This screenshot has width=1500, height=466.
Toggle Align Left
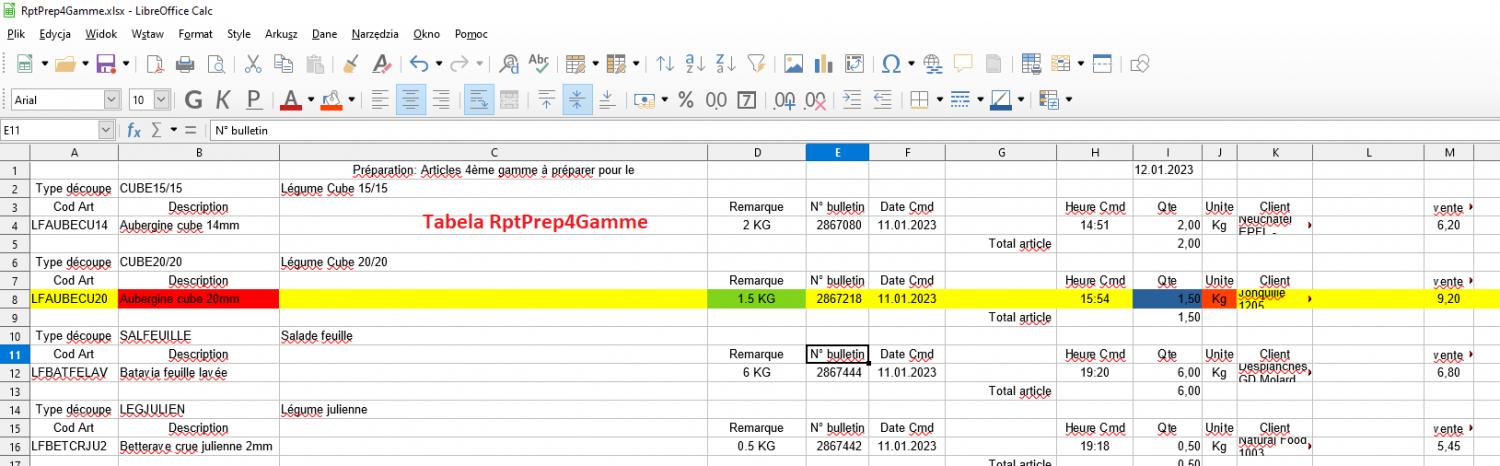click(379, 100)
